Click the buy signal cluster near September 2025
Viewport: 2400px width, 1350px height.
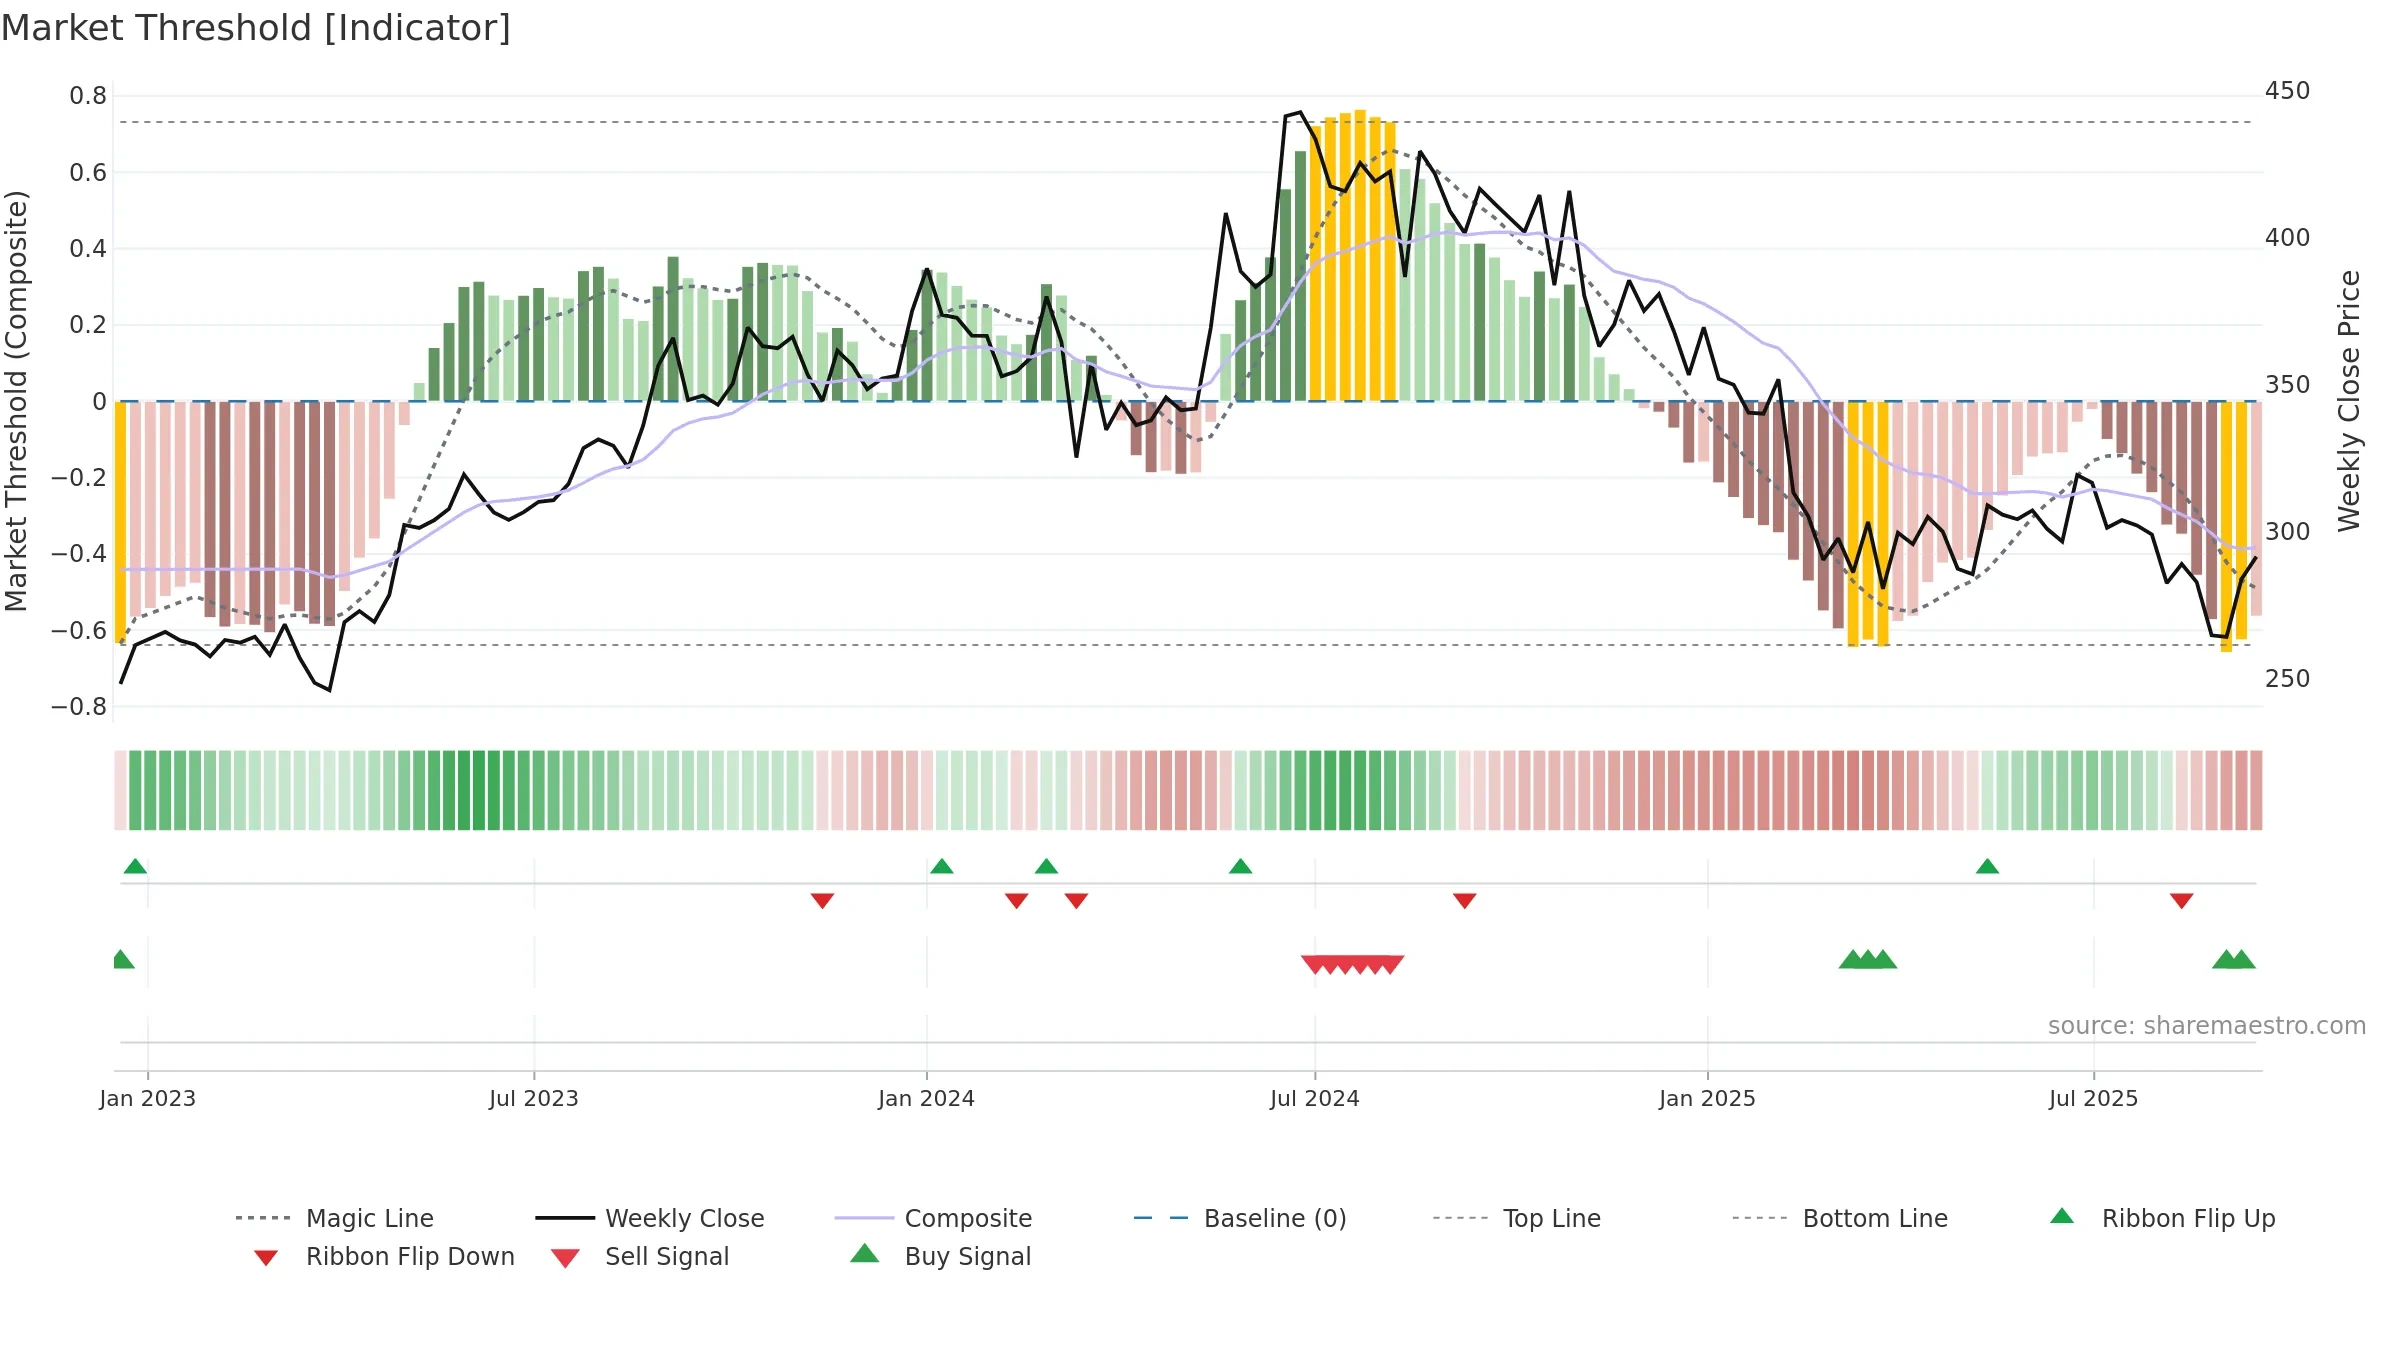pos(2234,959)
